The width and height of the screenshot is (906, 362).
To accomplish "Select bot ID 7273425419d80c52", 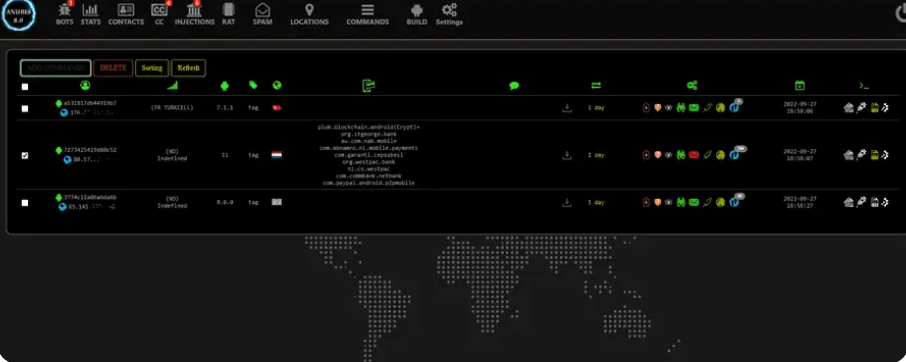I will (x=90, y=150).
